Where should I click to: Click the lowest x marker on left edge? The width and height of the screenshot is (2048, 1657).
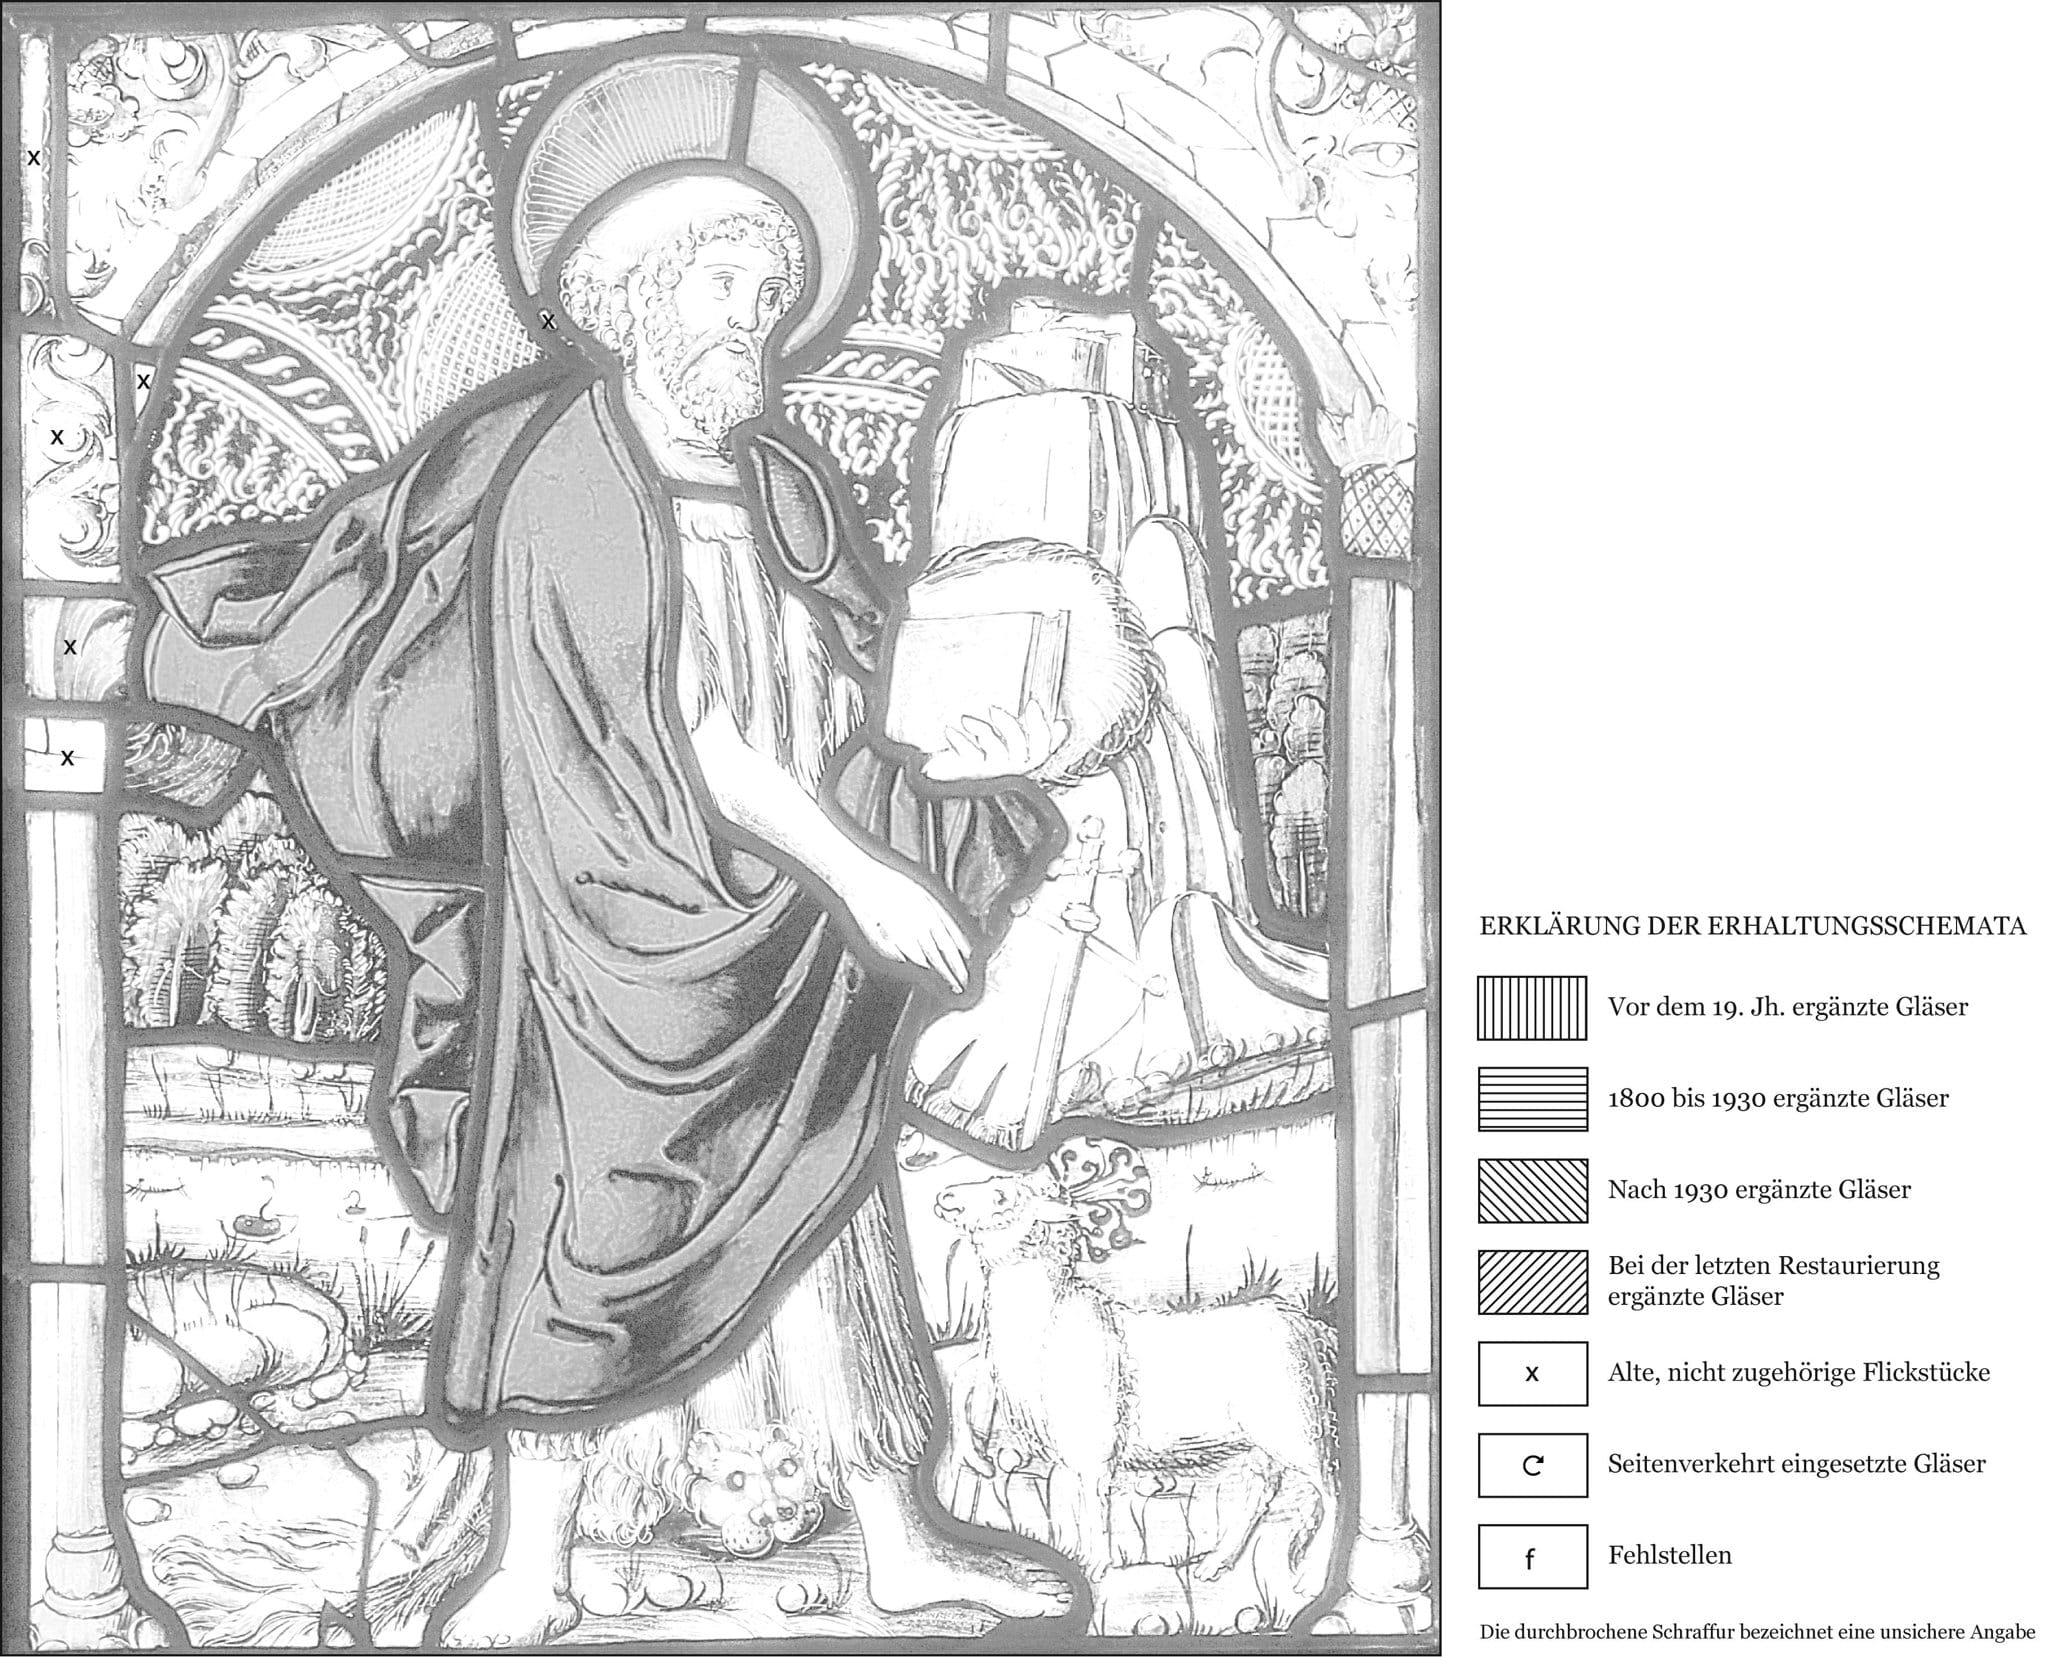point(67,757)
